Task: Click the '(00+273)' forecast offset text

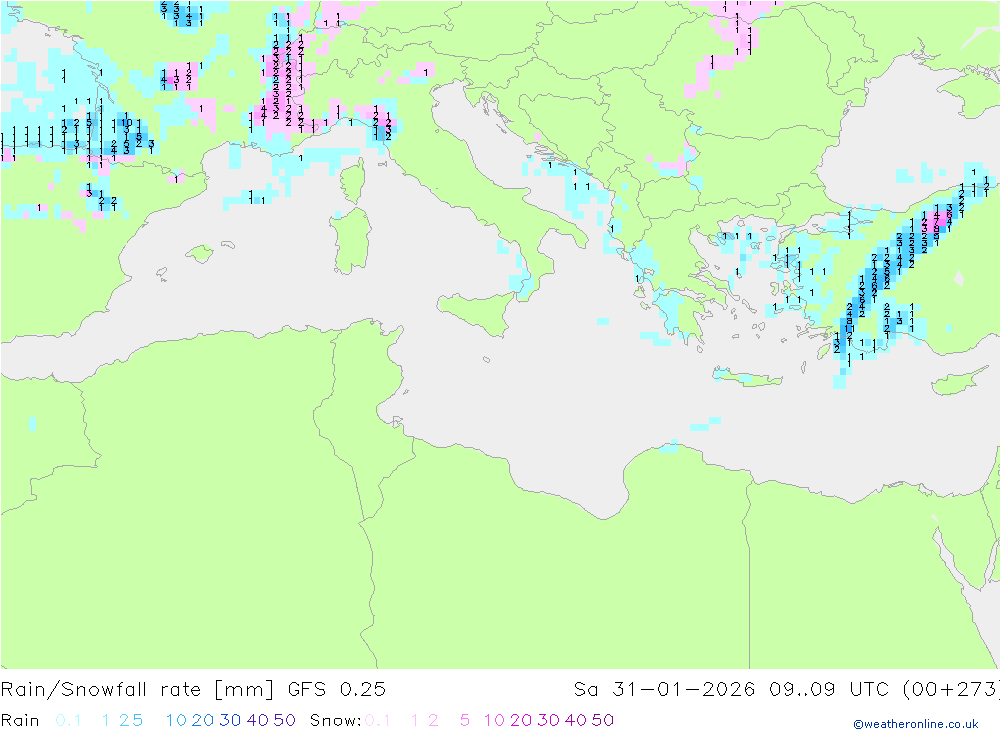Action: pos(951,690)
